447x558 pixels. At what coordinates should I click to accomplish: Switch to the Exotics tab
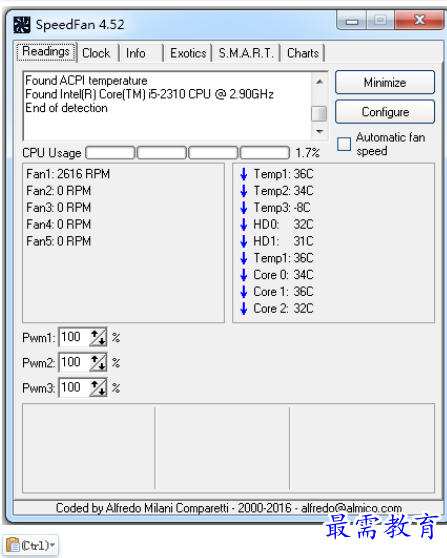click(x=188, y=53)
